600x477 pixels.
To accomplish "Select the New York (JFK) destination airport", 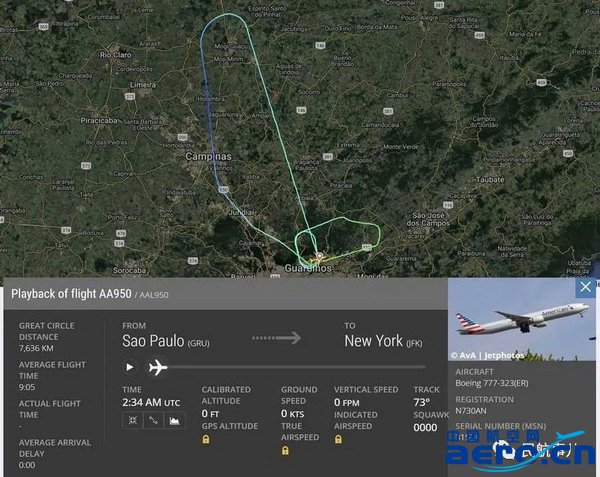I will (383, 340).
